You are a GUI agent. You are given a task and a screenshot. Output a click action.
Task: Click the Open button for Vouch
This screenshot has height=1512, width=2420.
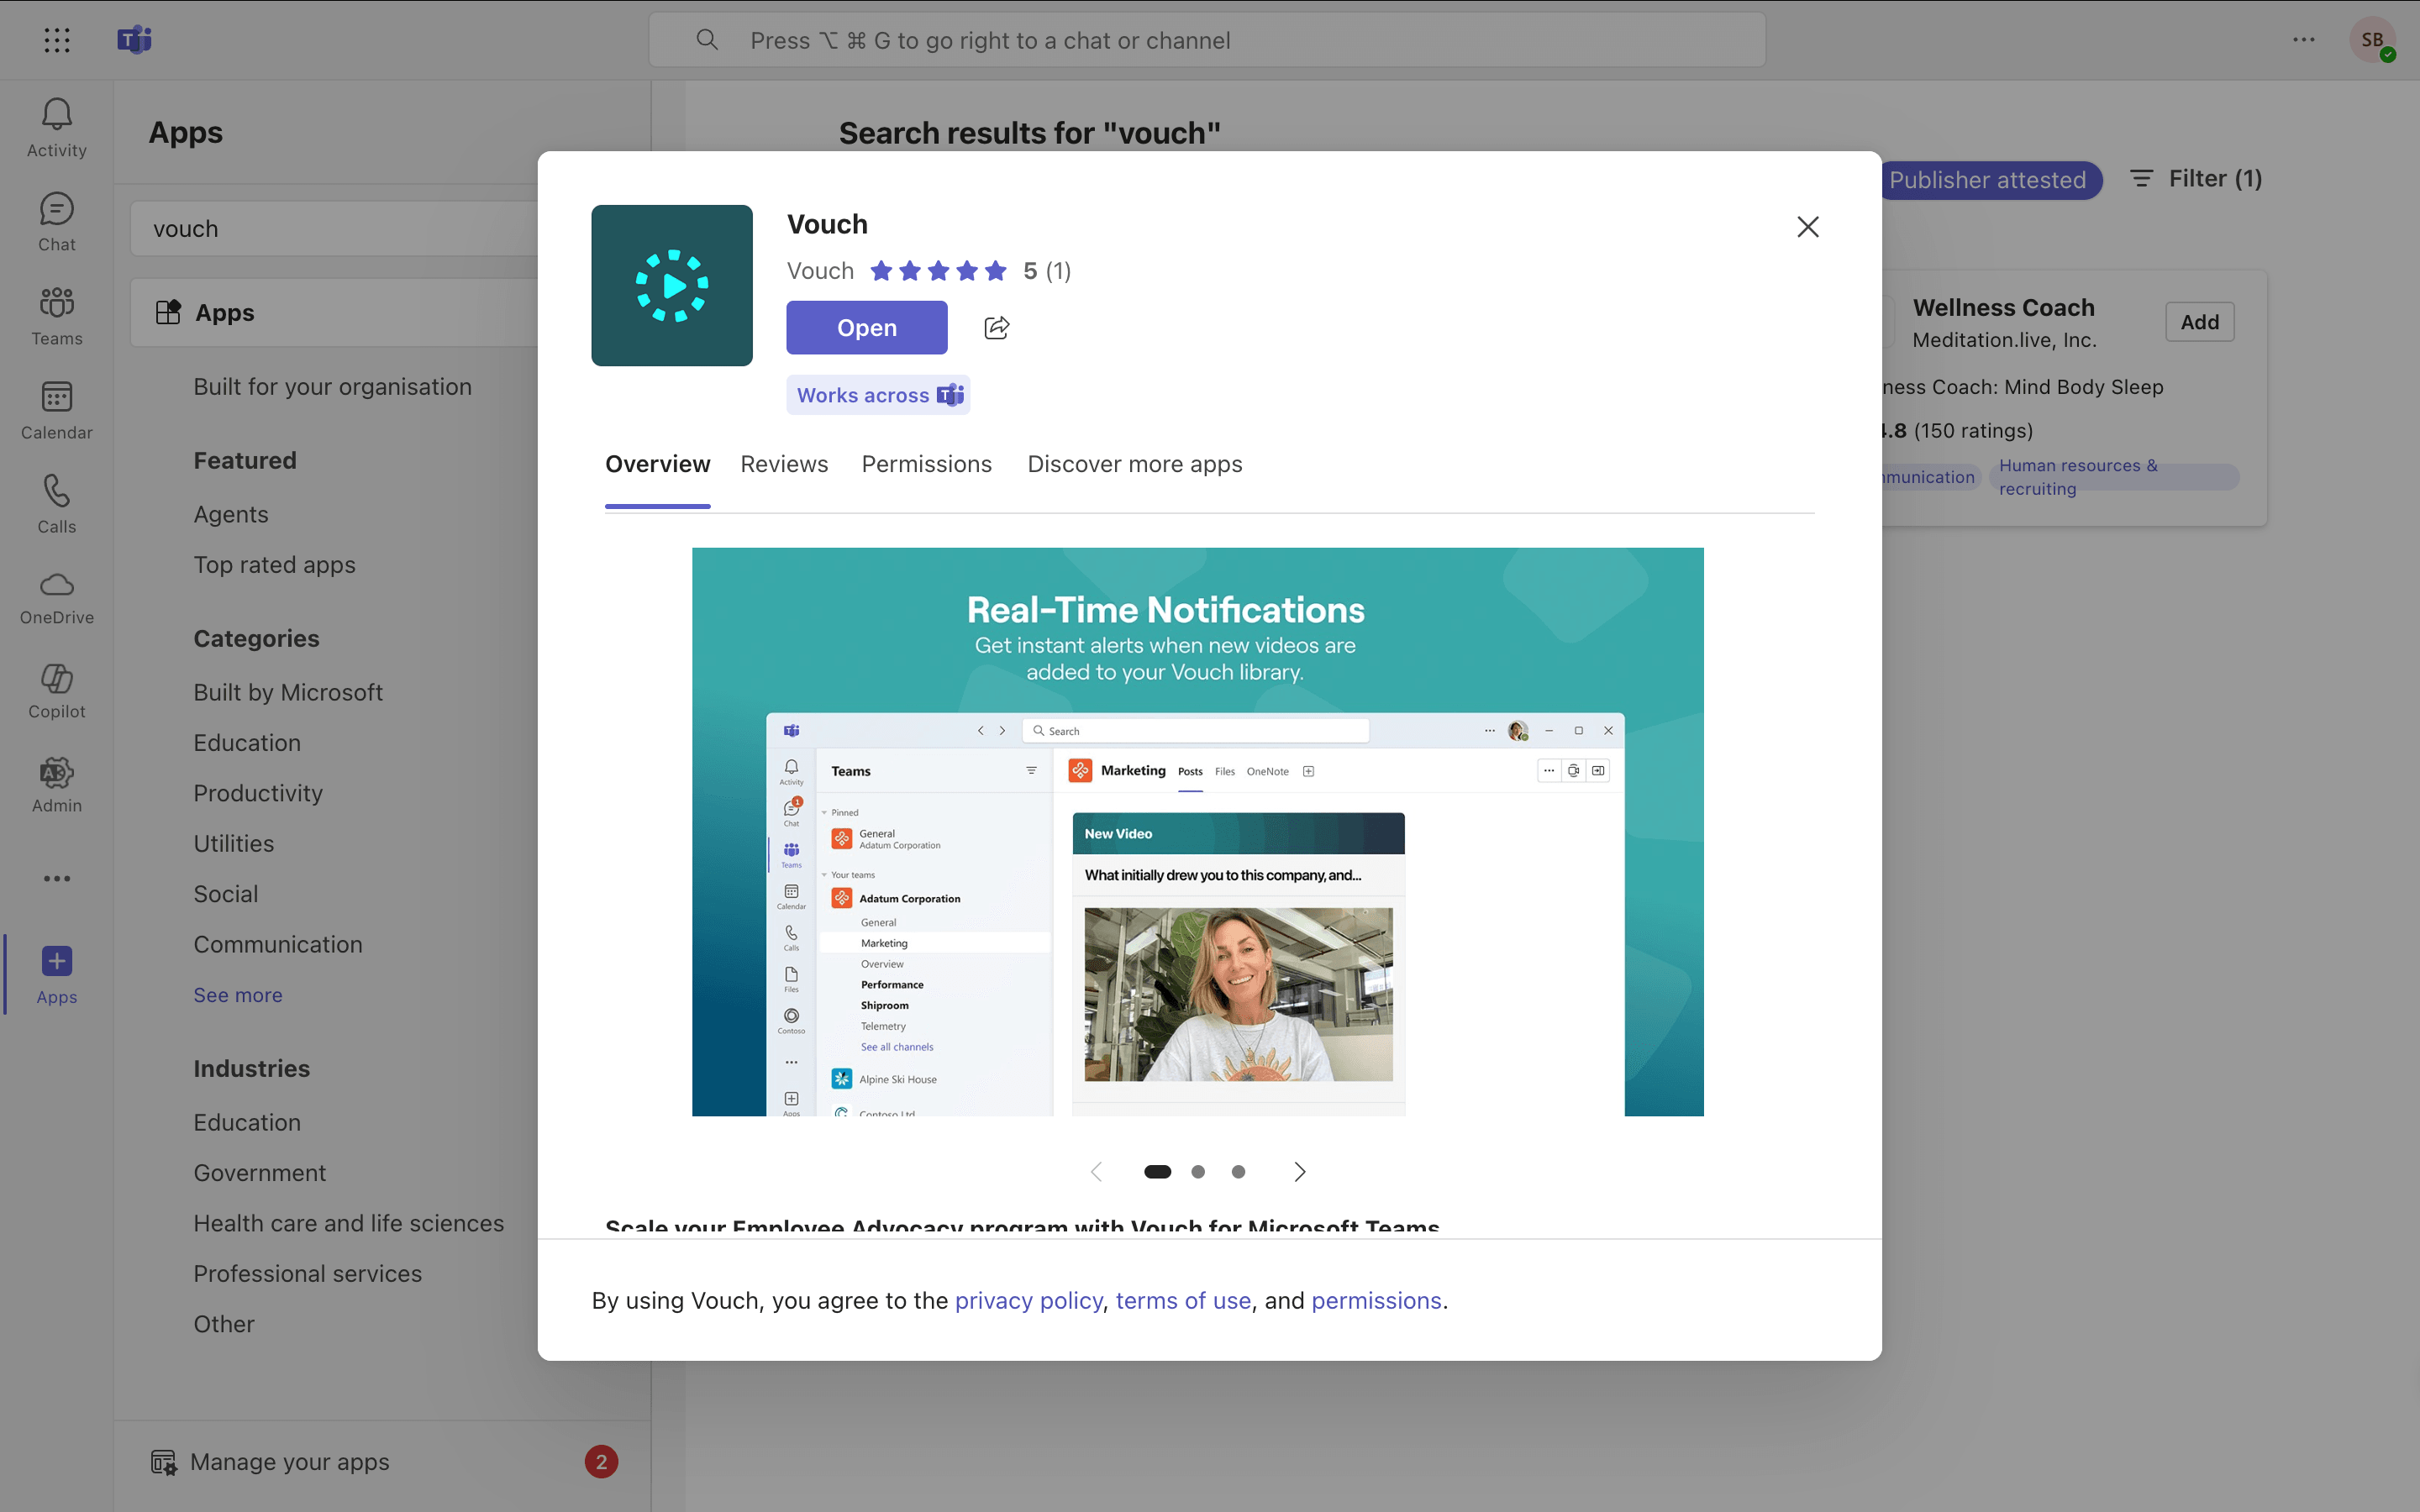pyautogui.click(x=867, y=328)
